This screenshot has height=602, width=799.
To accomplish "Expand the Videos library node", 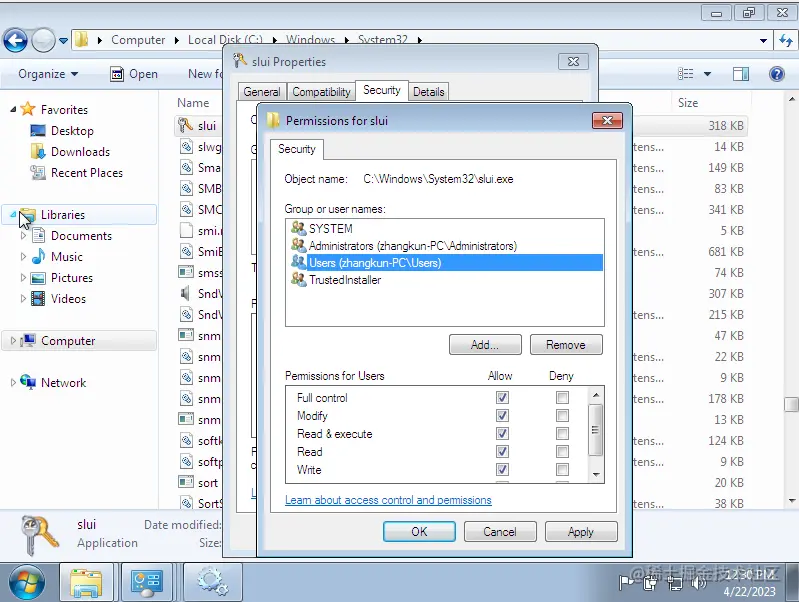I will (23, 298).
